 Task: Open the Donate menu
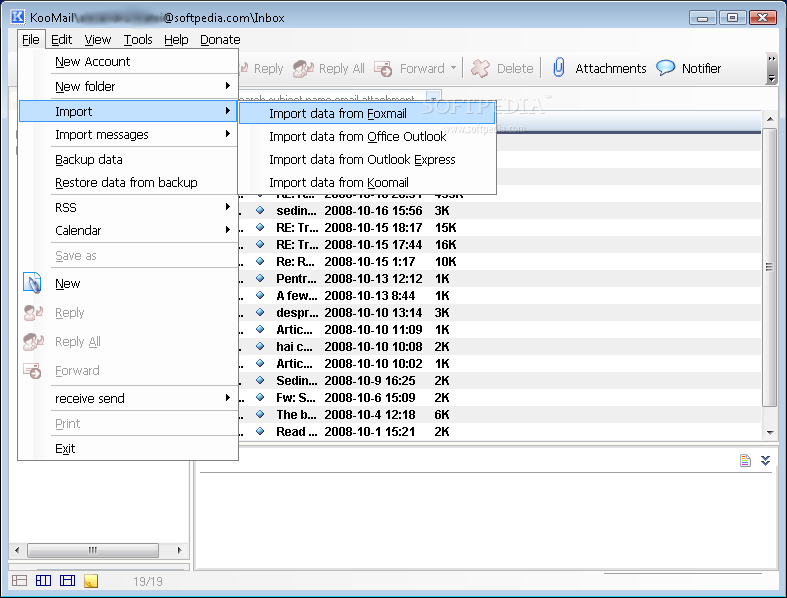(220, 39)
